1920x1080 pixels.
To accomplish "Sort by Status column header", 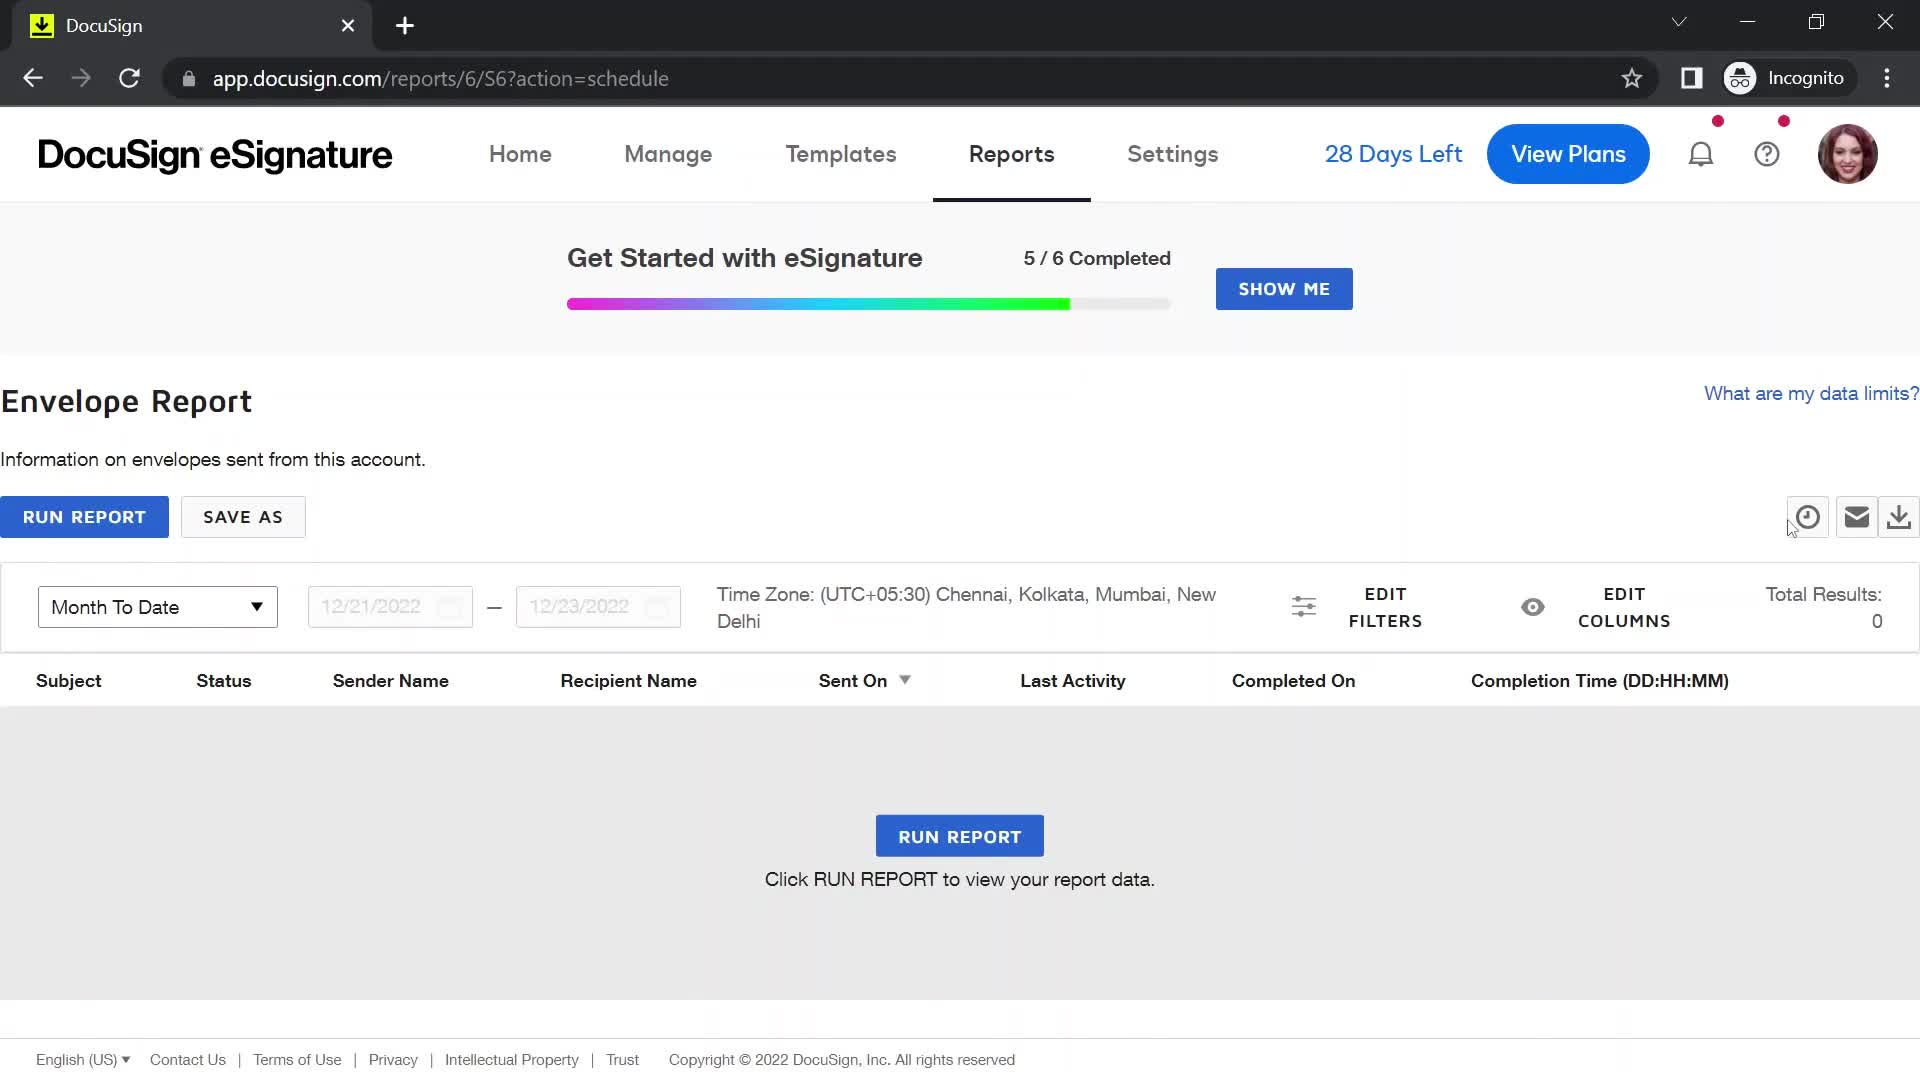I will coord(224,681).
